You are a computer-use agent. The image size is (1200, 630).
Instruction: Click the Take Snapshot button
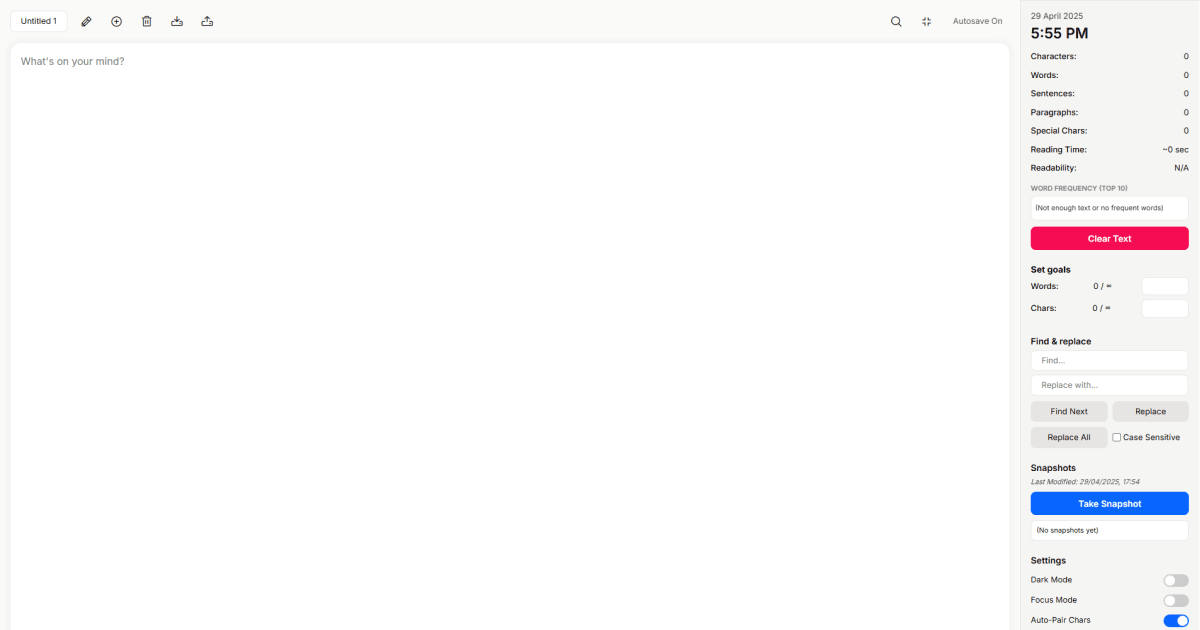point(1109,504)
